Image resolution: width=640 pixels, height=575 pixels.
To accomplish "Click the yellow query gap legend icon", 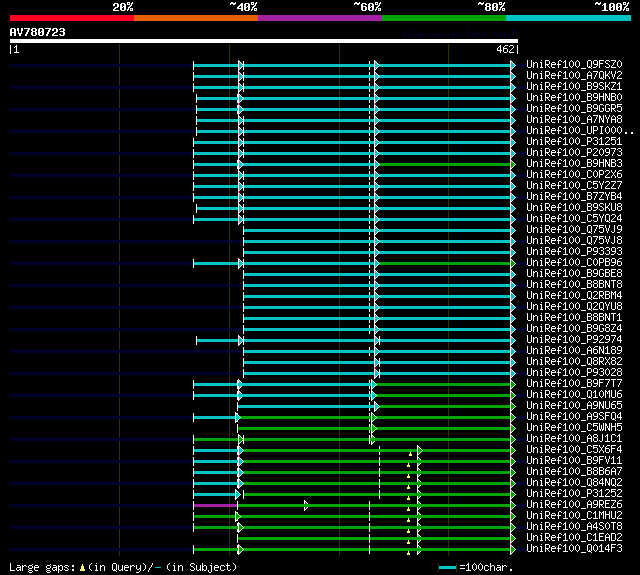I will (x=82, y=567).
